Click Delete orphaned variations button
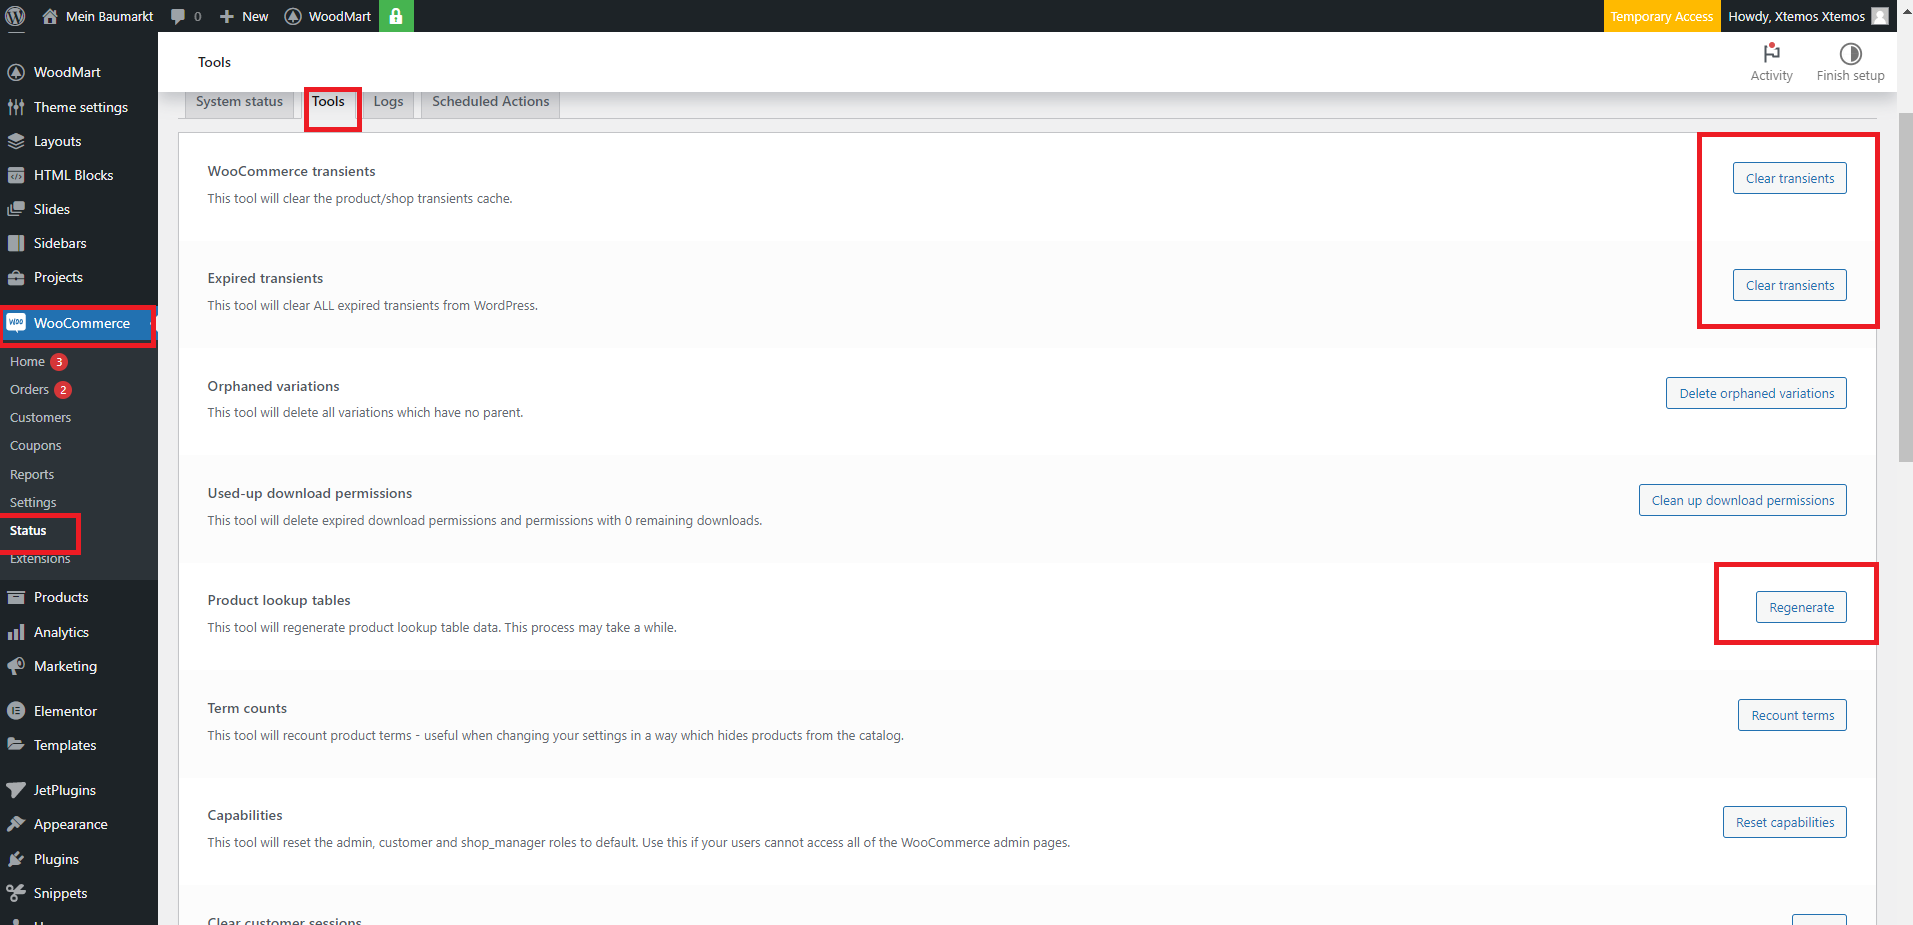 tap(1756, 393)
